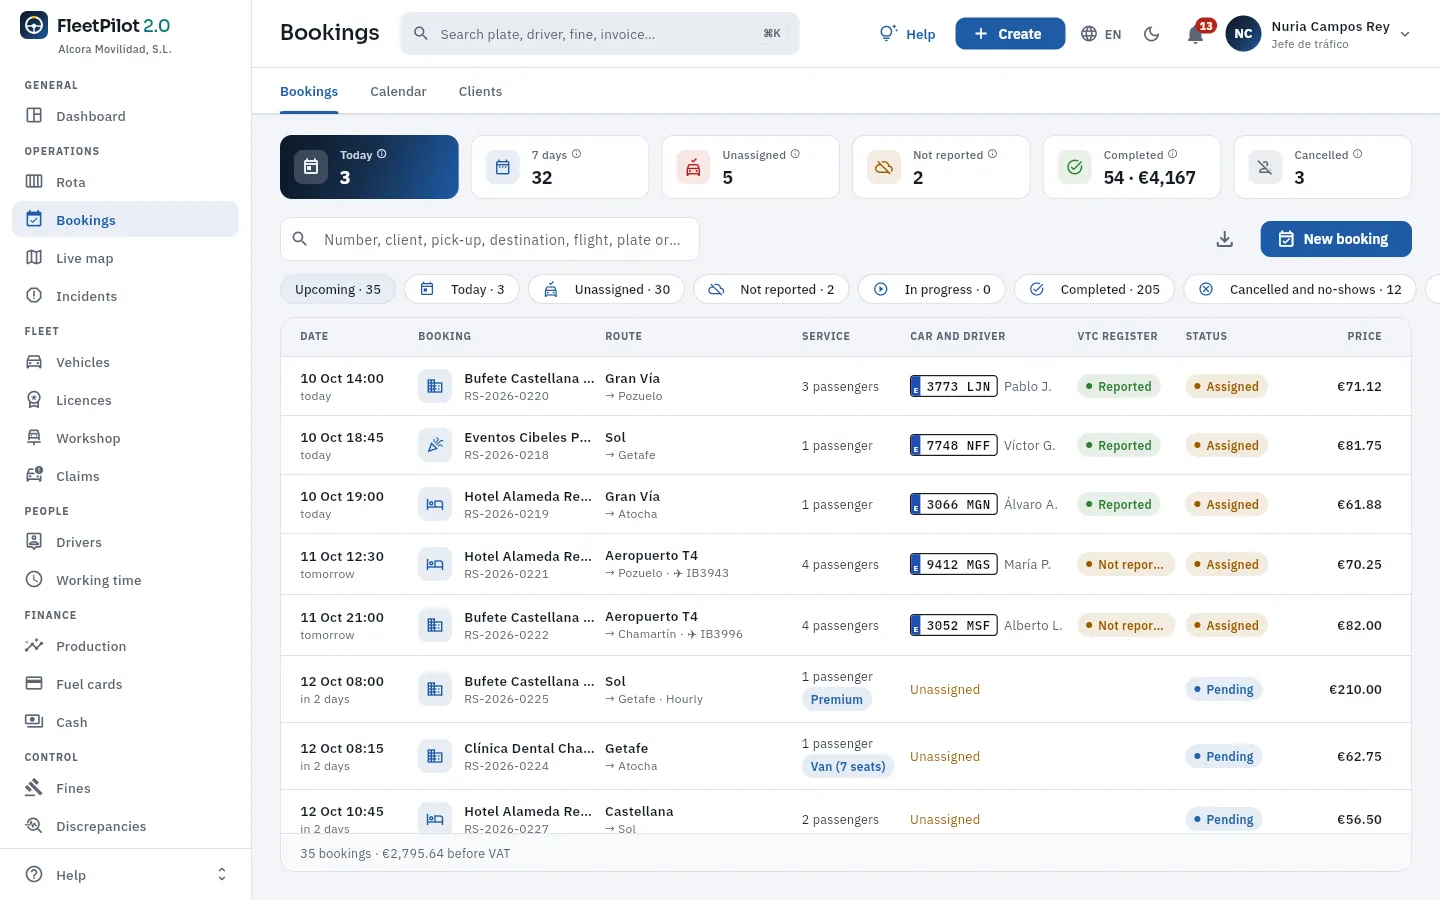Open the Production finance page
This screenshot has width=1440, height=900.
coord(125,646)
